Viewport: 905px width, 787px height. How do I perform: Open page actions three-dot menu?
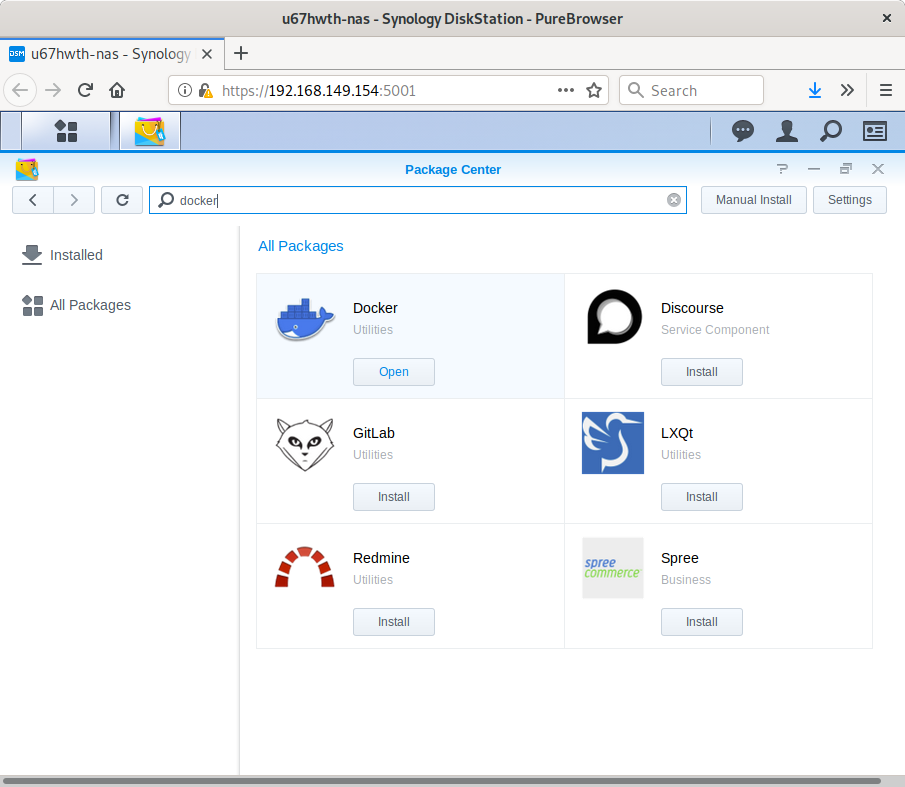pyautogui.click(x=566, y=91)
